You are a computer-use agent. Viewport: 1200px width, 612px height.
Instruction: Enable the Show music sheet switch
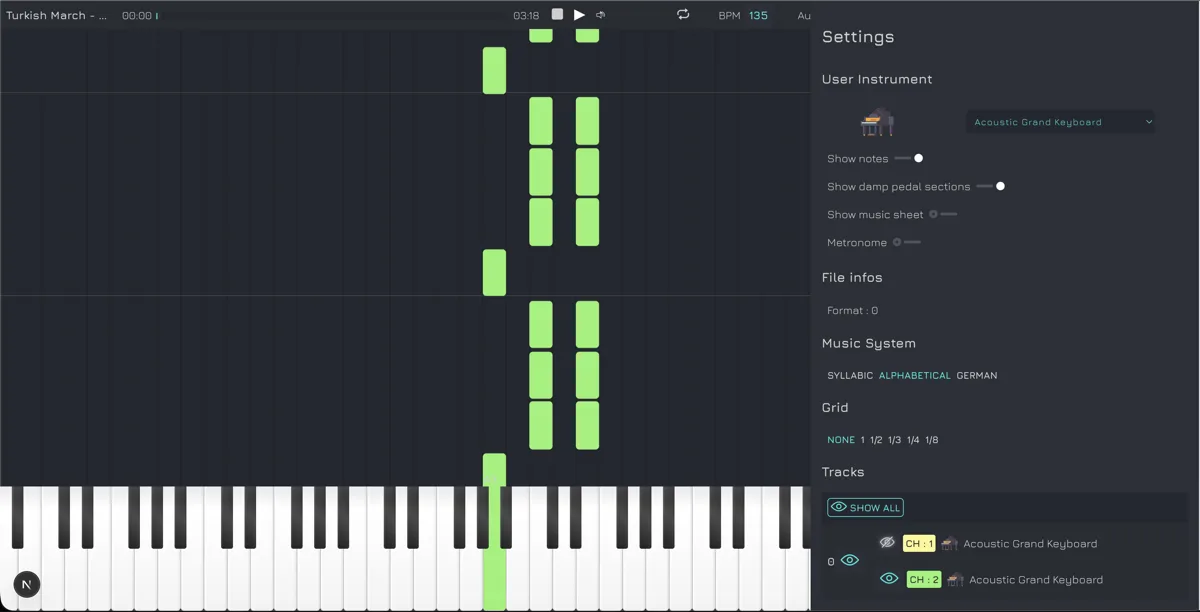pos(943,214)
